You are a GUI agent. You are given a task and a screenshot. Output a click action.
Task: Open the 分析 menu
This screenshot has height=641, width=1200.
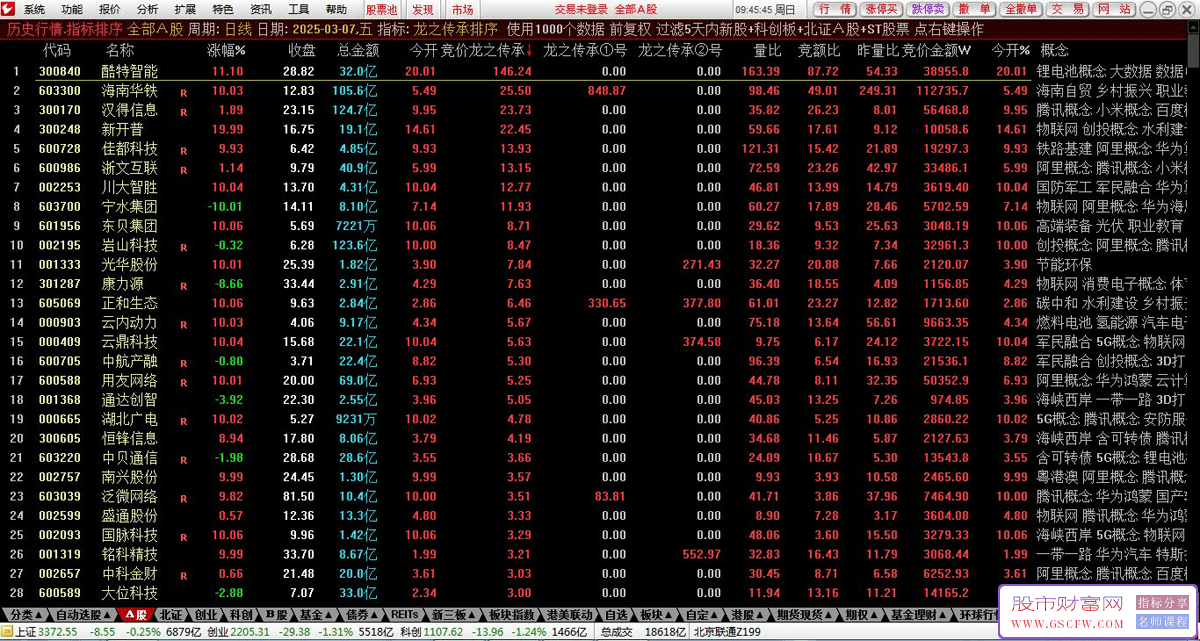149,9
